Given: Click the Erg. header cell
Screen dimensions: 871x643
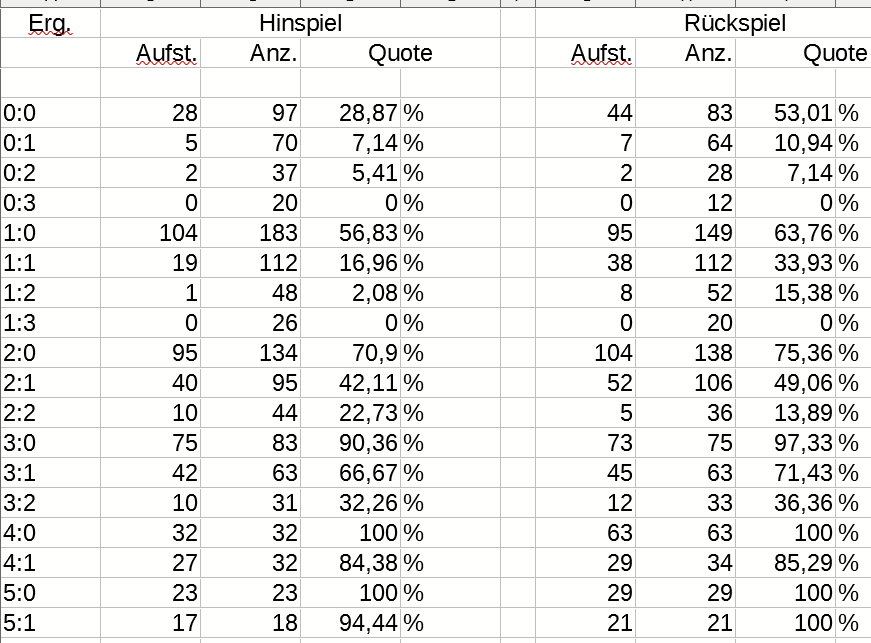Looking at the screenshot, I should [x=50, y=23].
